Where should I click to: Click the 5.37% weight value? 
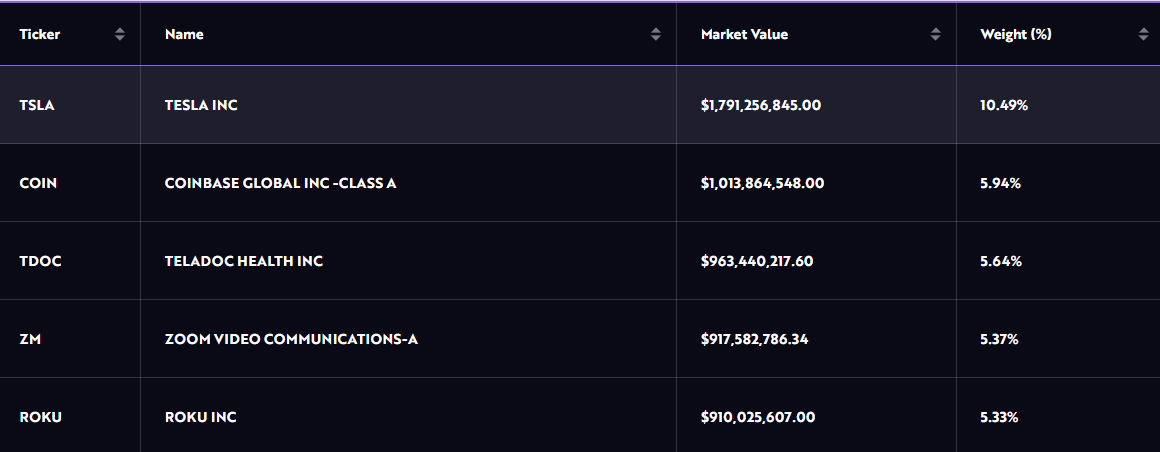[999, 340]
